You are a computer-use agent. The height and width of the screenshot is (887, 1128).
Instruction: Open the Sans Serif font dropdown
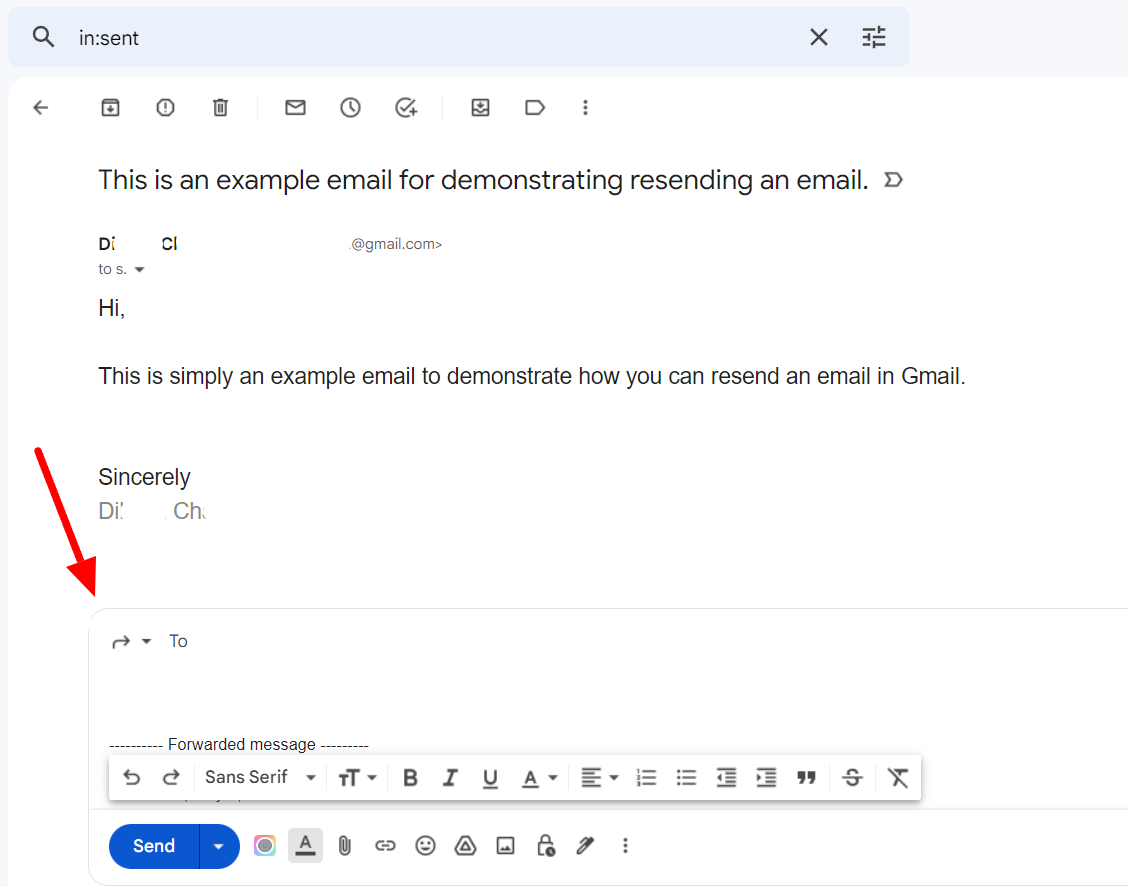click(x=260, y=778)
